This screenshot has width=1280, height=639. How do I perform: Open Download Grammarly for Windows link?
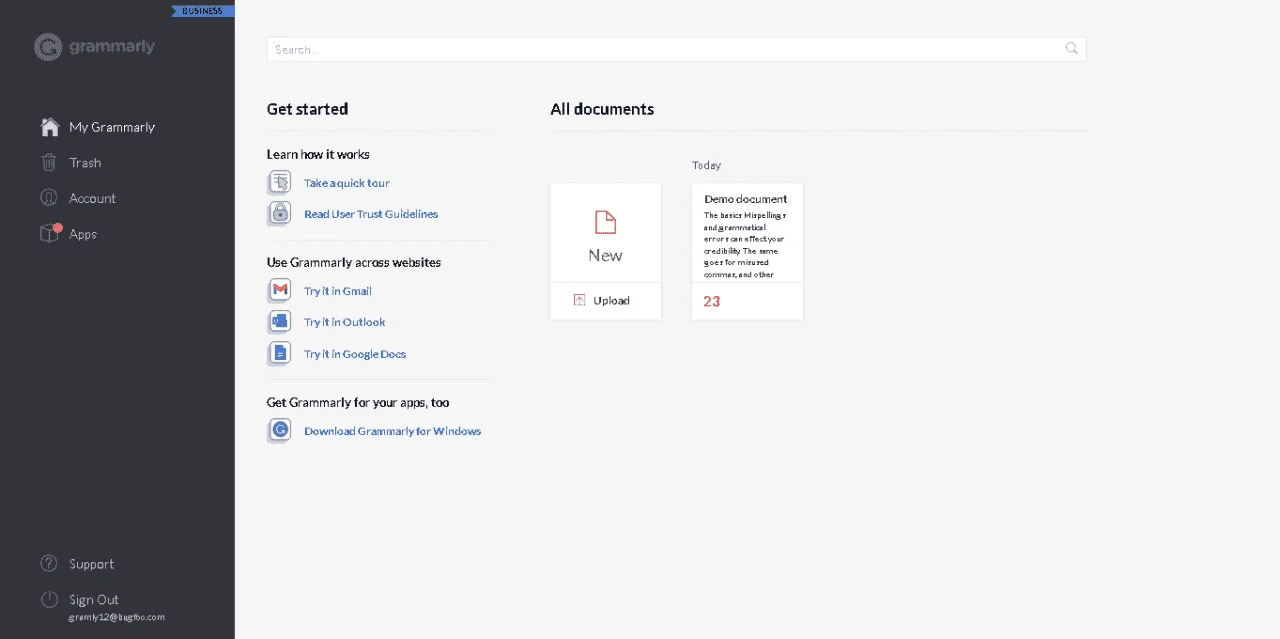(393, 431)
